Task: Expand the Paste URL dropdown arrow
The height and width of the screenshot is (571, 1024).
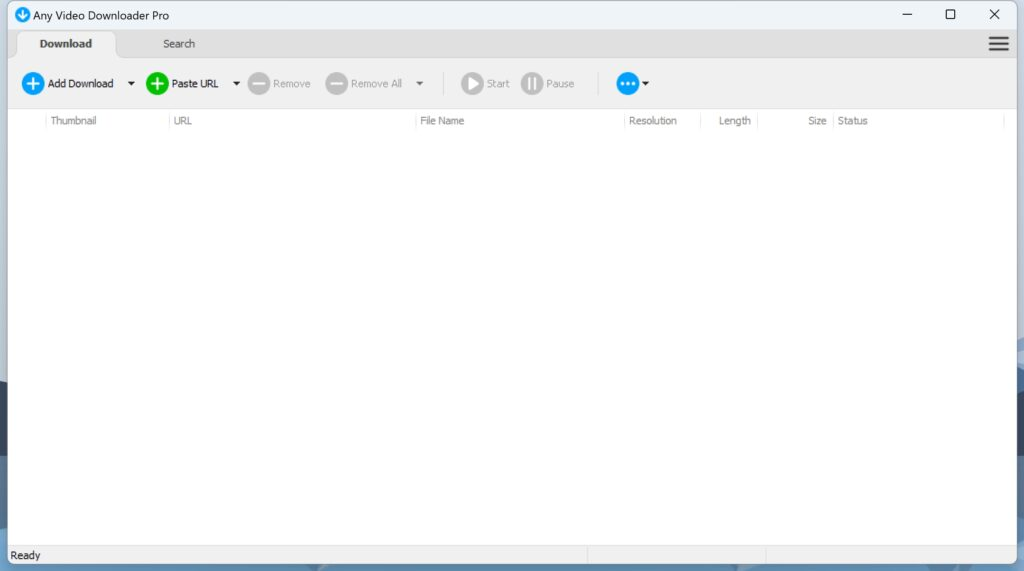Action: coord(237,84)
